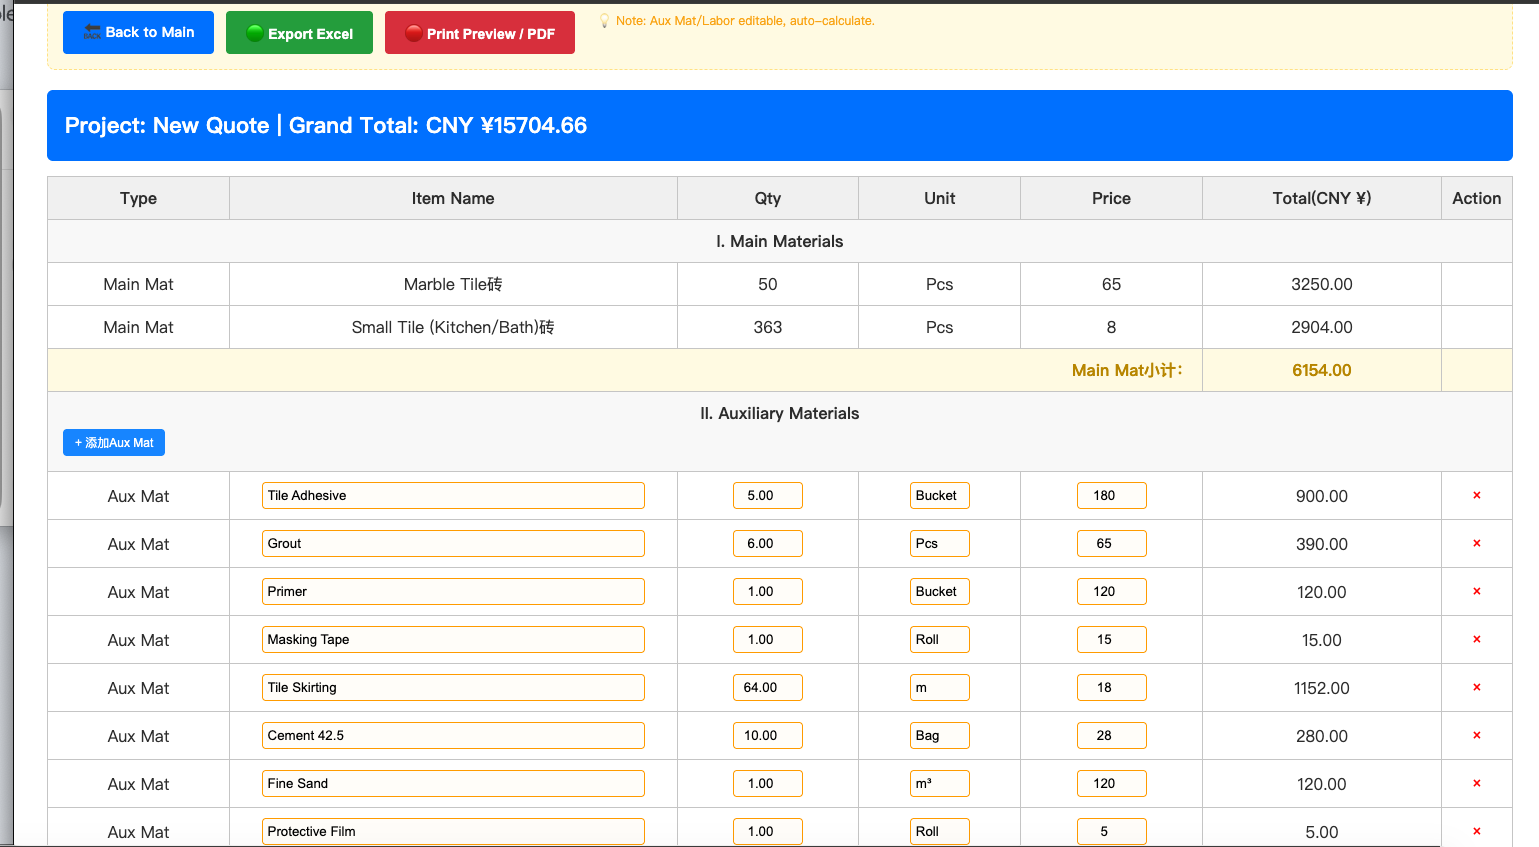The image size is (1539, 847).
Task: Select Marble Tile total 3250.00
Action: pyautogui.click(x=1322, y=285)
